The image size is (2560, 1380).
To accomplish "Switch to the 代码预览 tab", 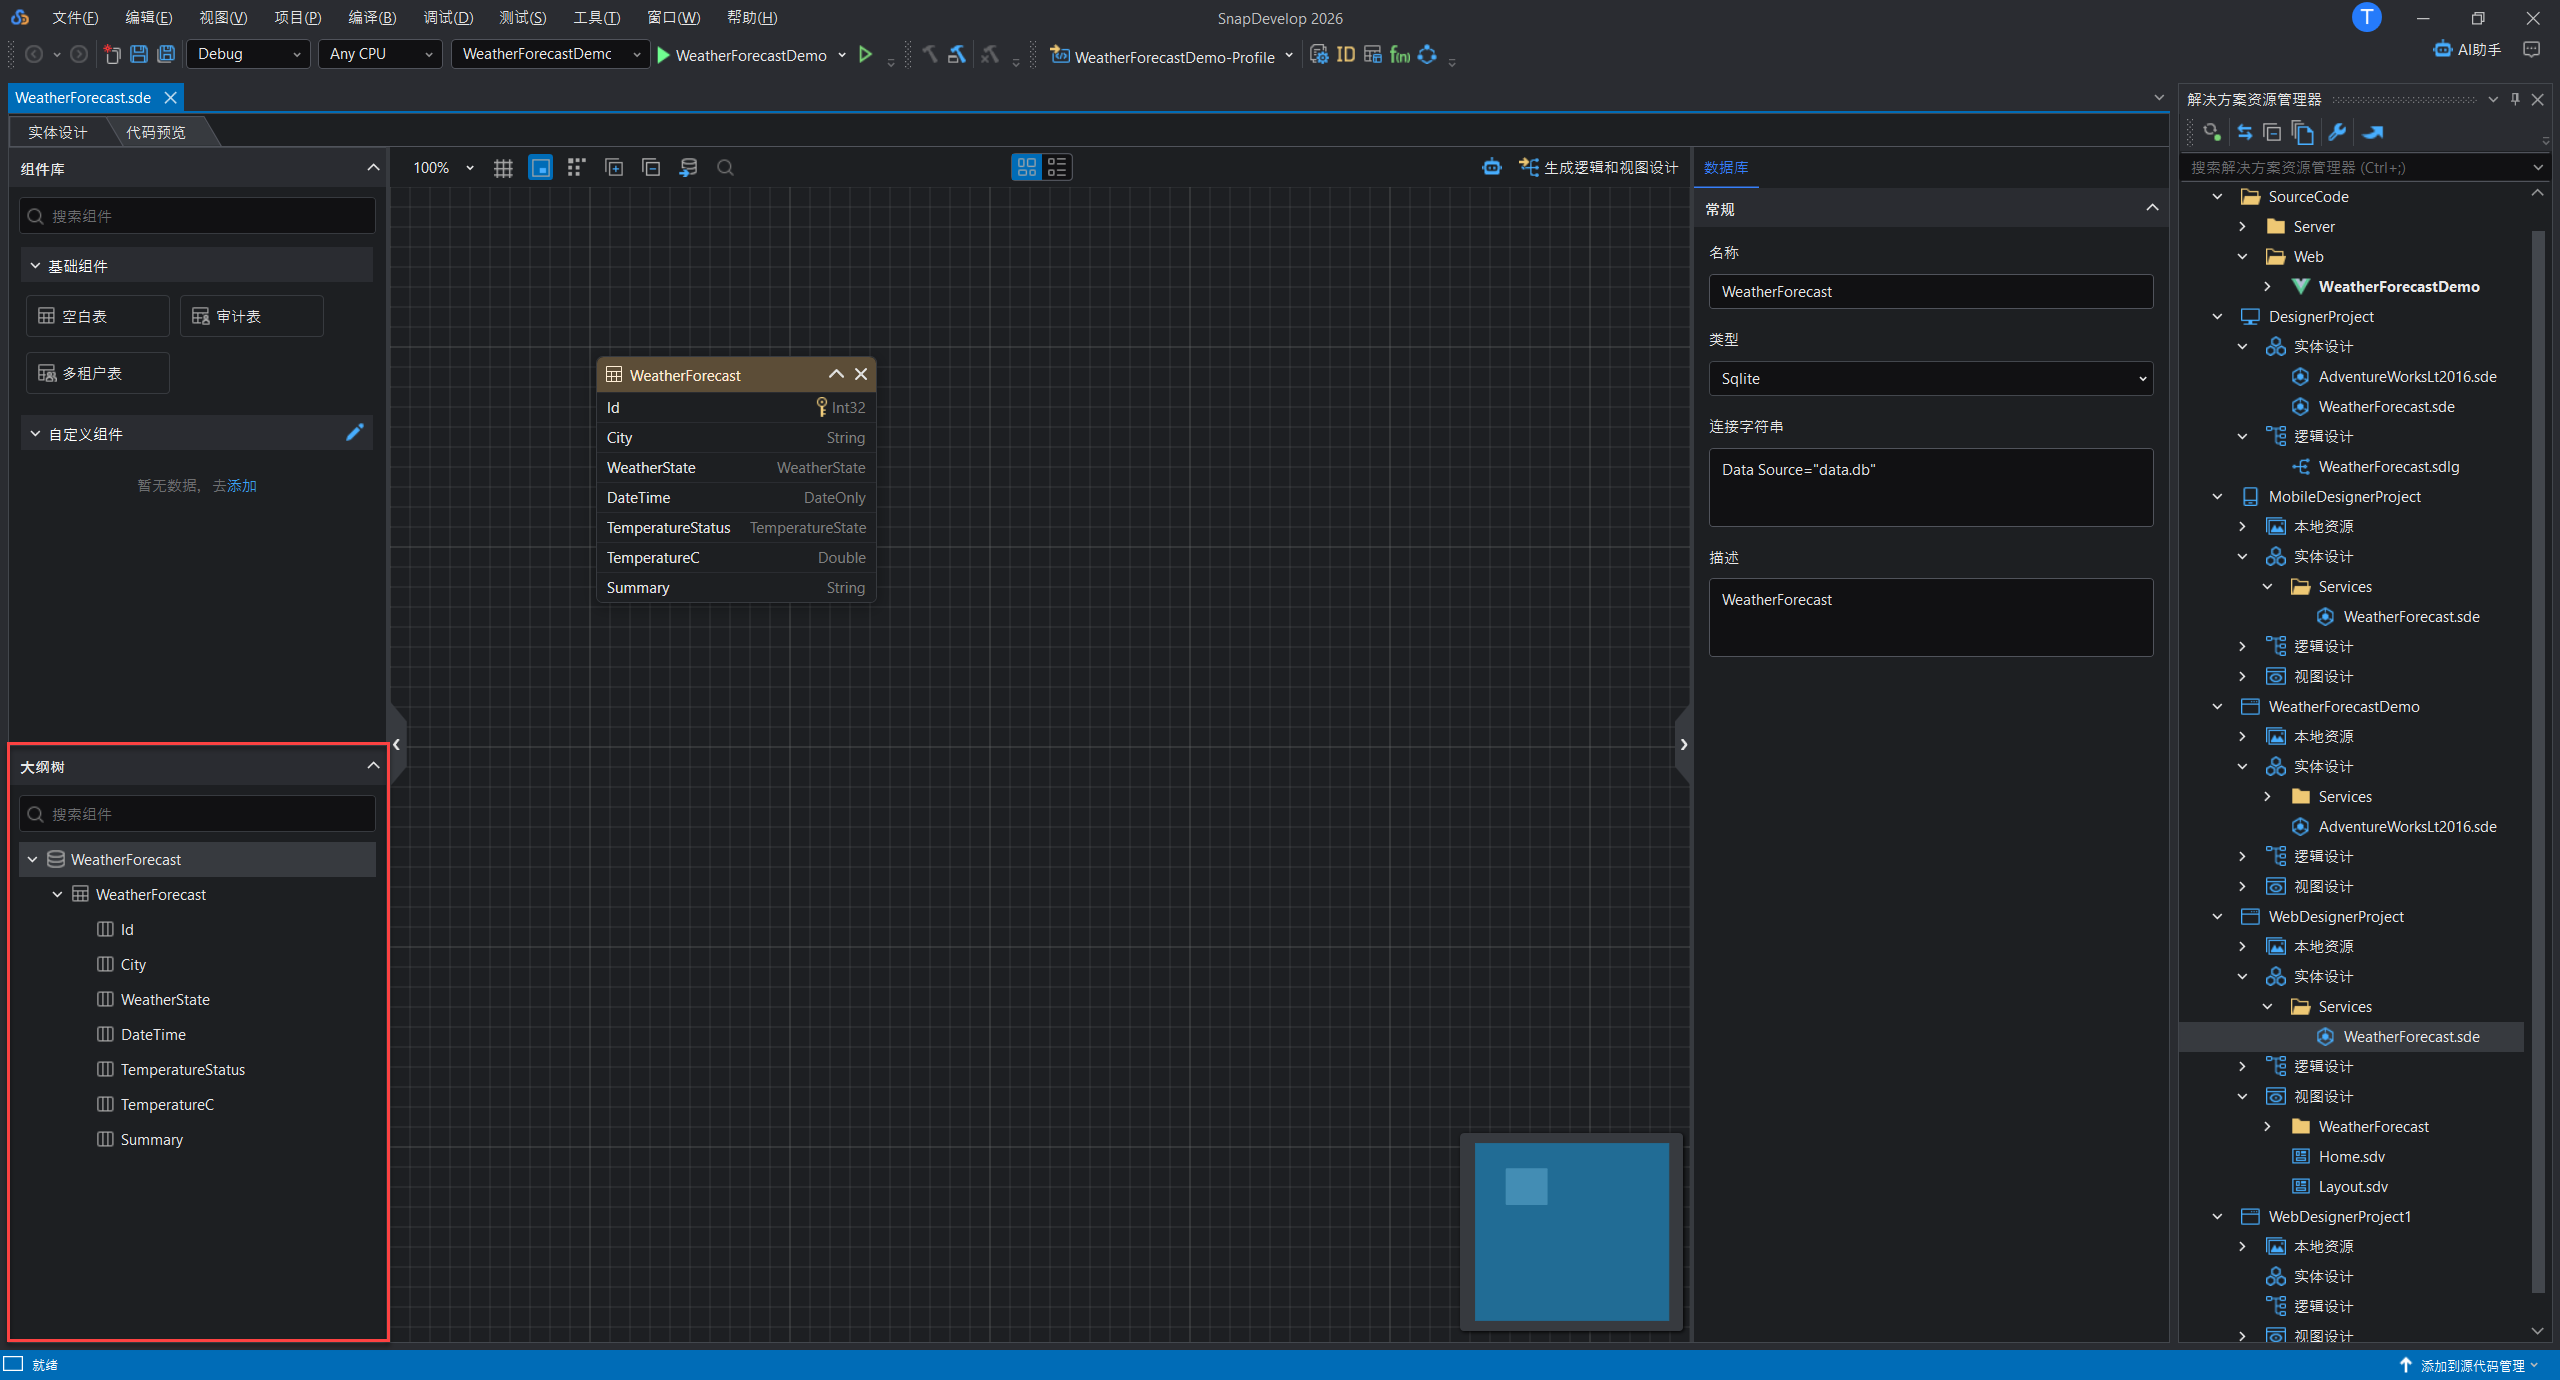I will pos(156,132).
